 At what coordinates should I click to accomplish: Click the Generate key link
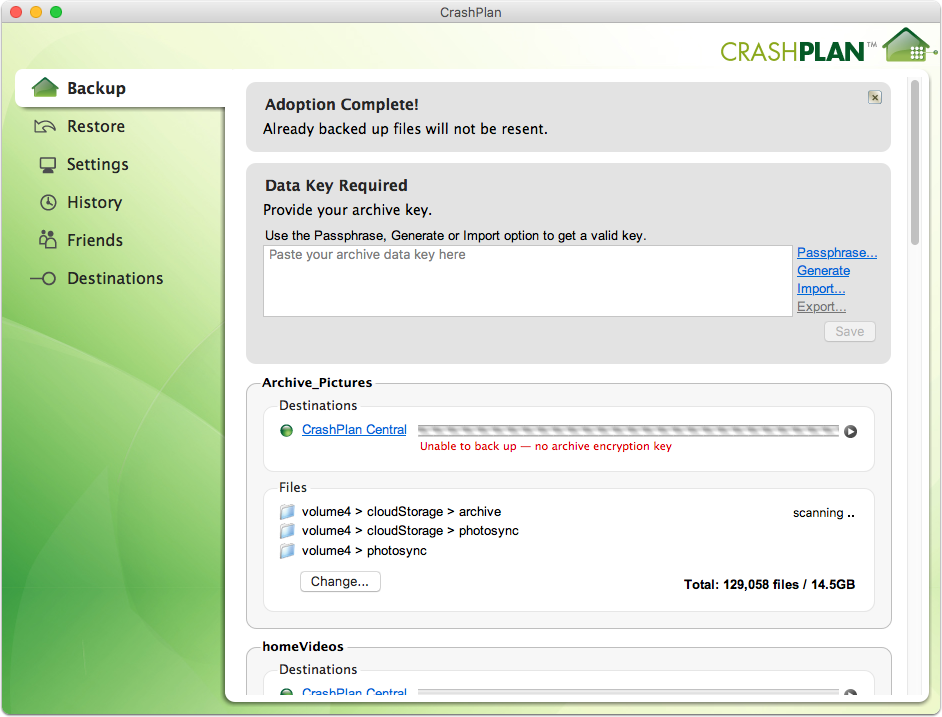823,270
